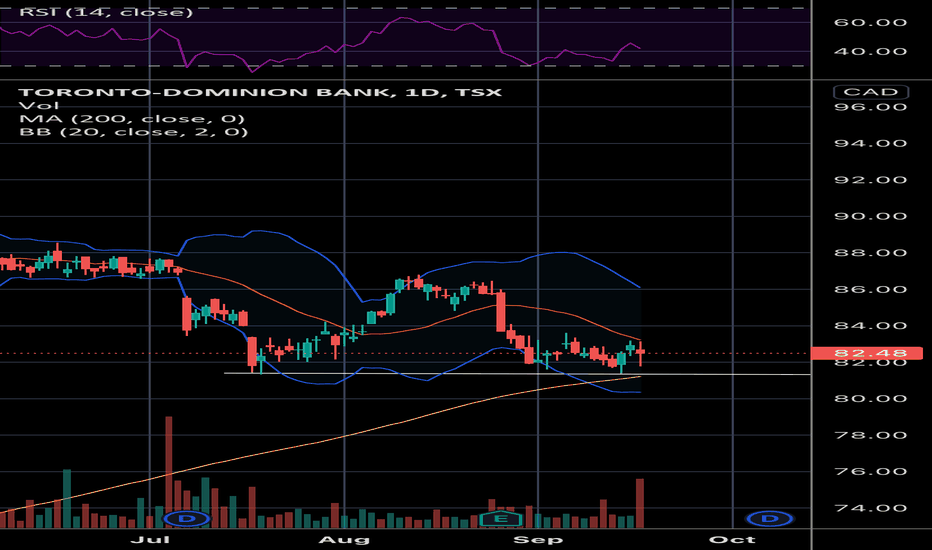Click the 84.00 price axis label
Image resolution: width=932 pixels, height=550 pixels.
(871, 326)
